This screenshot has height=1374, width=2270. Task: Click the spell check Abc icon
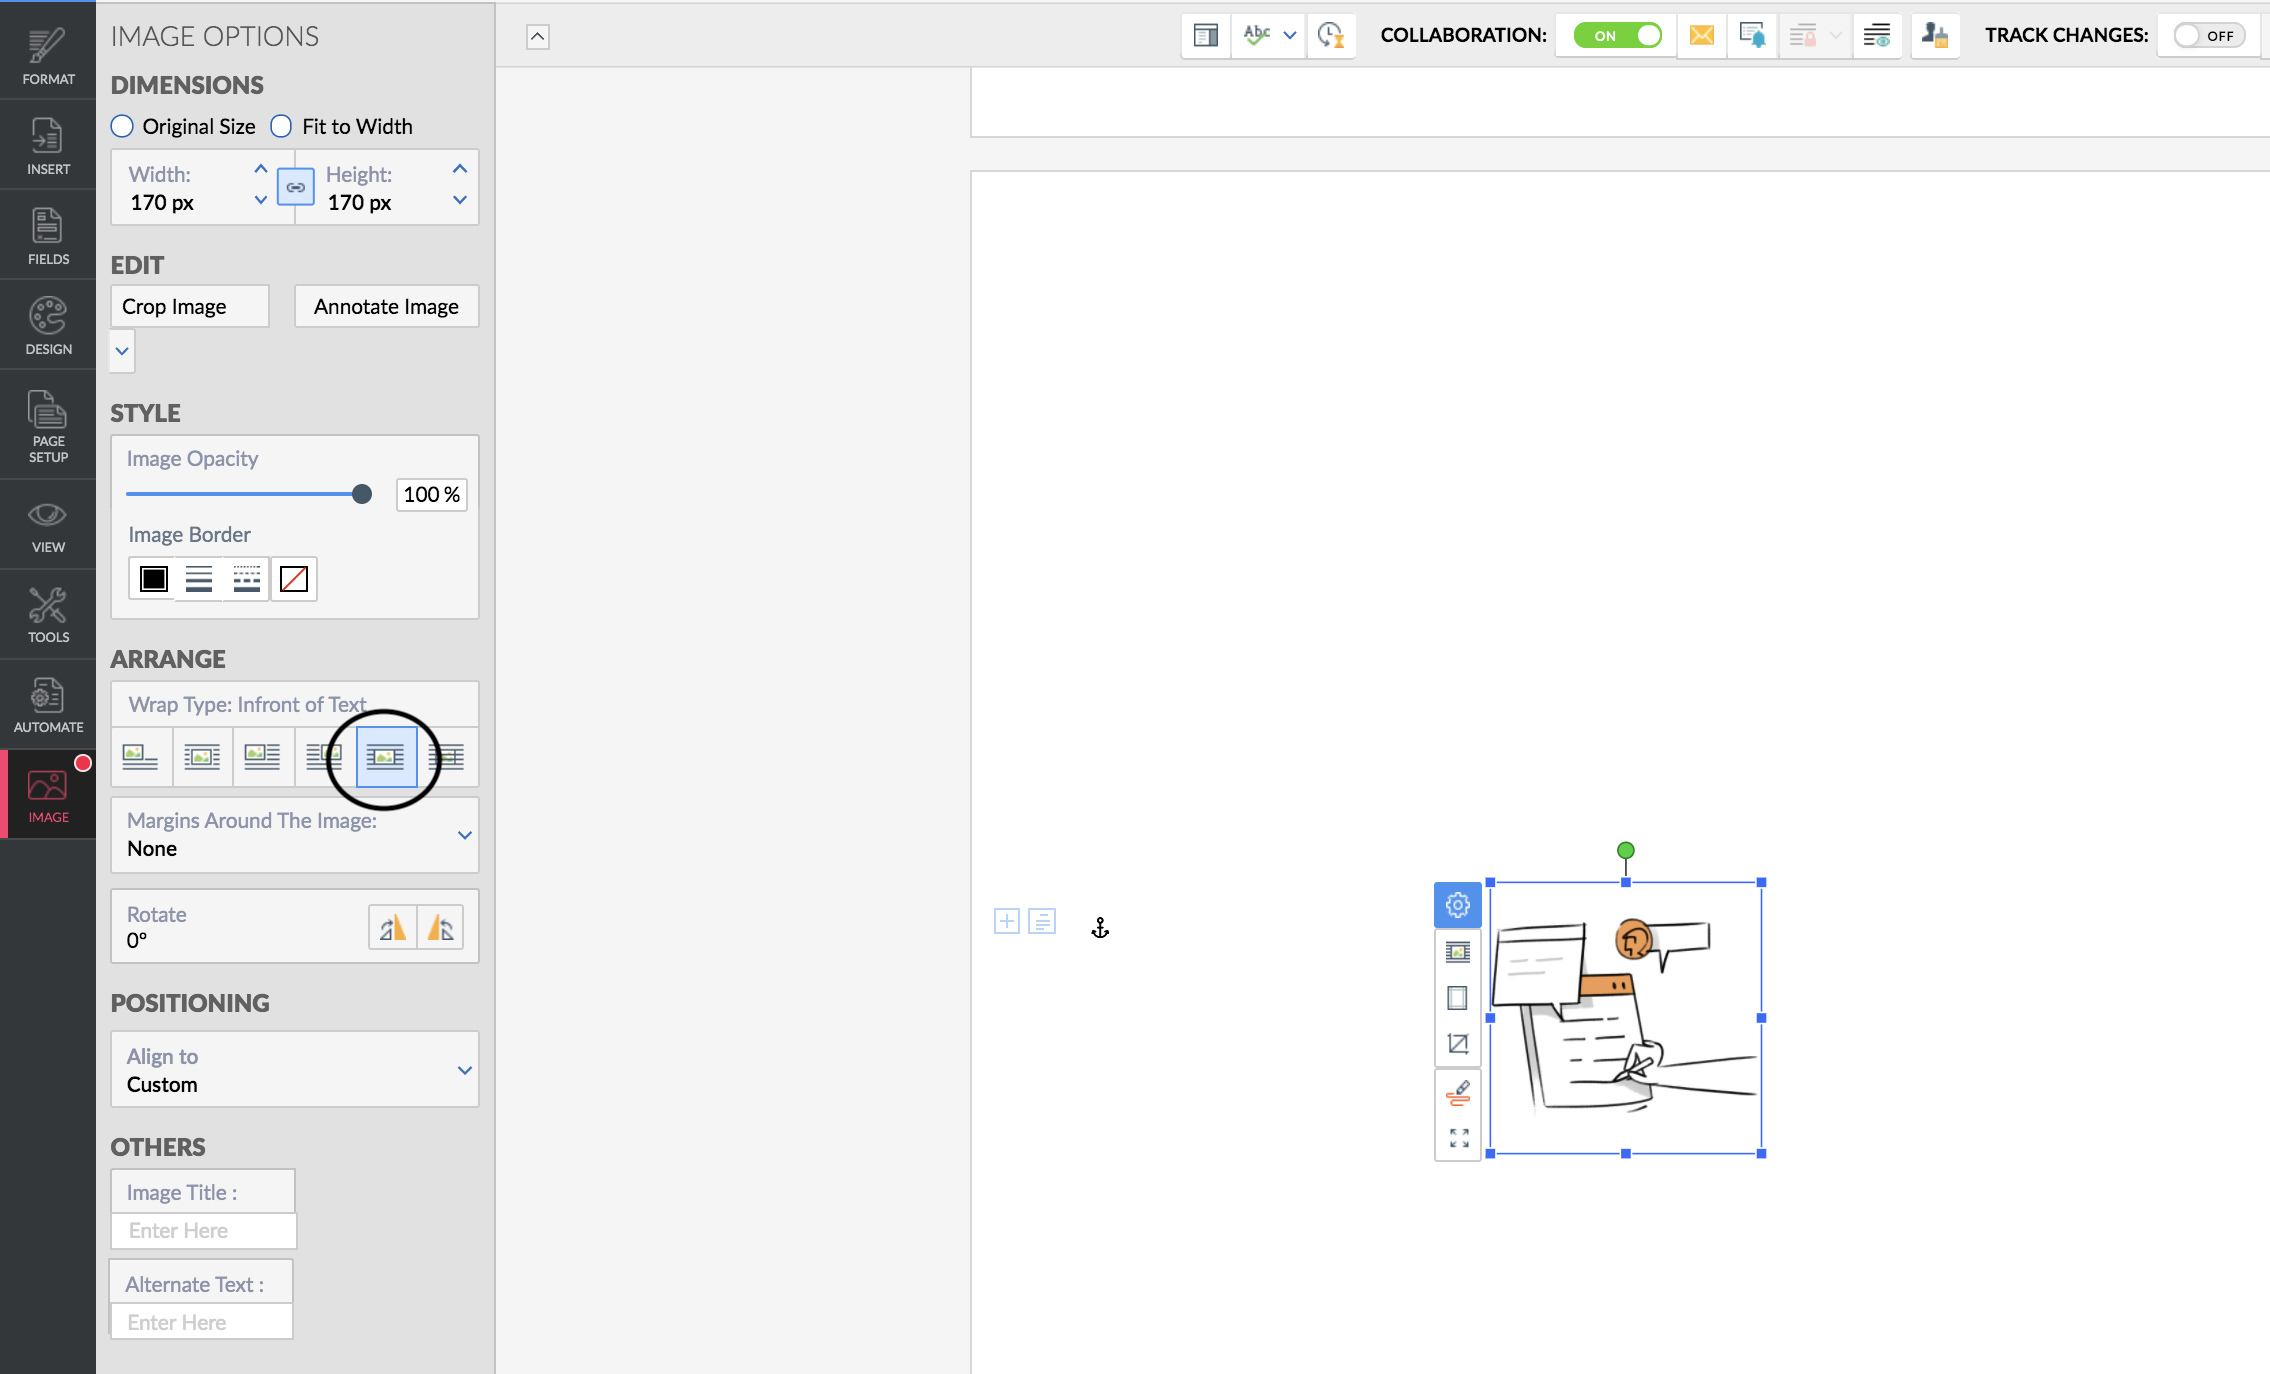click(x=1256, y=36)
